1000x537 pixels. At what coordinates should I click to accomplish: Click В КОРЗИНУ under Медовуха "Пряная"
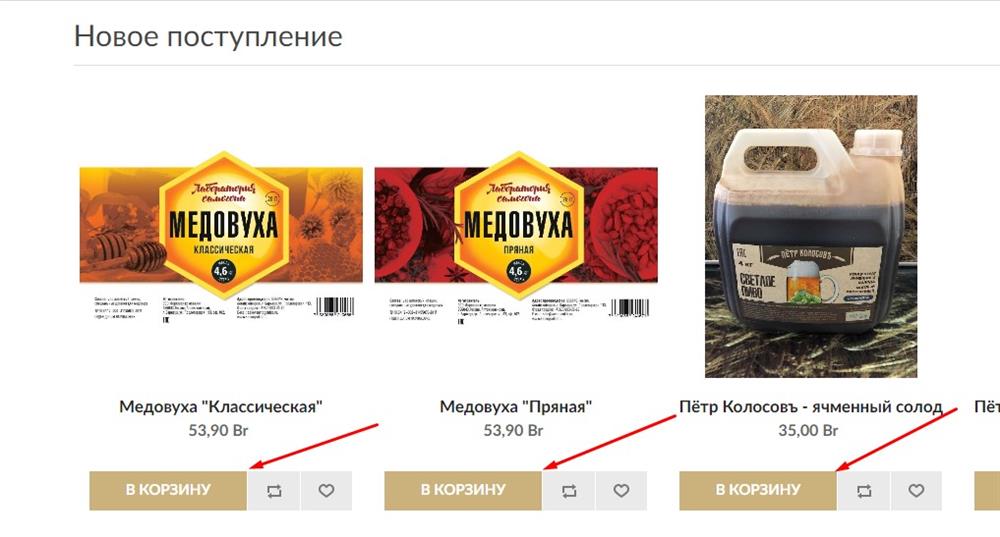tap(463, 490)
